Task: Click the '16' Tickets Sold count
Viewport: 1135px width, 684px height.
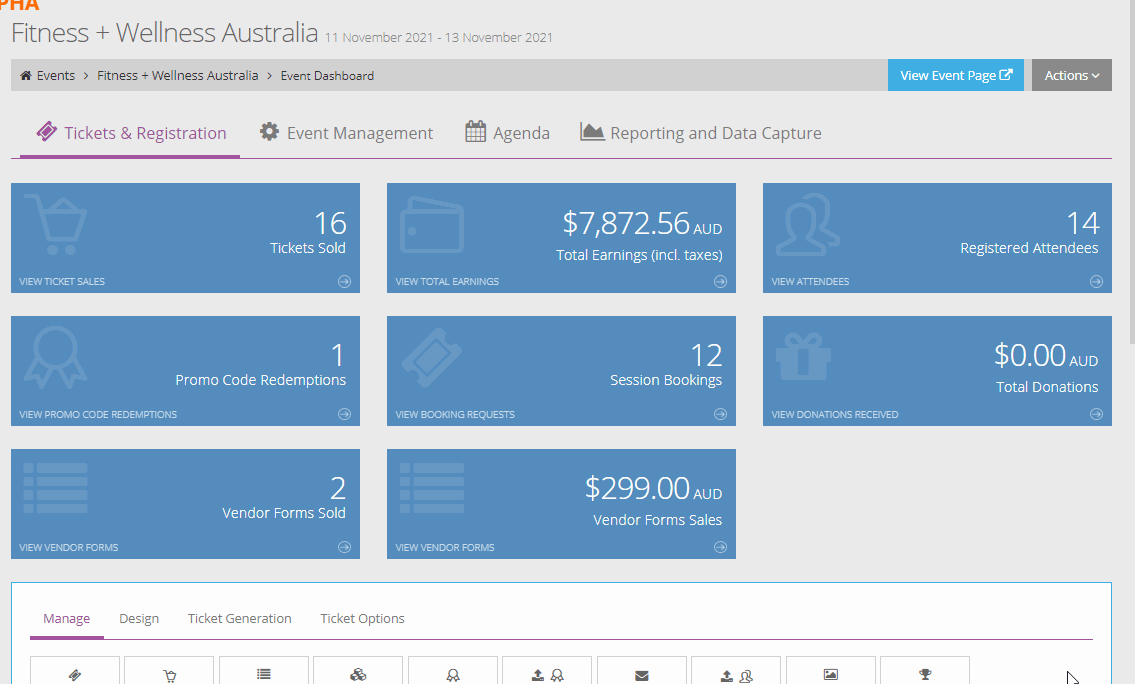Action: [330, 223]
